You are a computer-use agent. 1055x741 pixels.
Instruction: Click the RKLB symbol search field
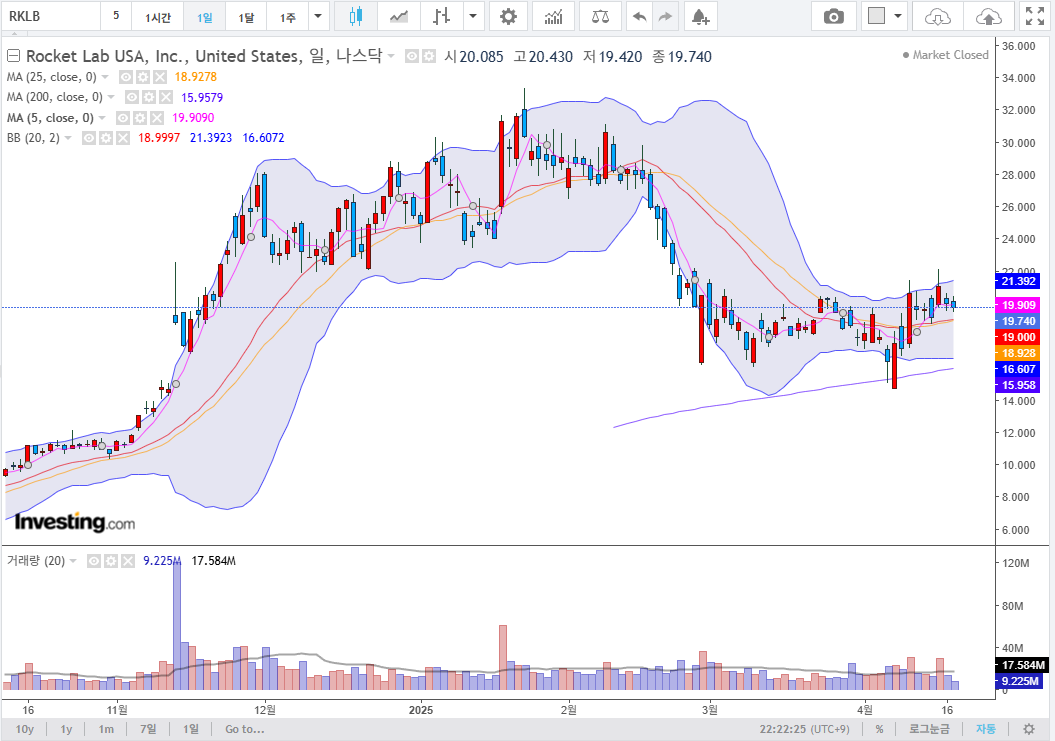click(x=50, y=16)
